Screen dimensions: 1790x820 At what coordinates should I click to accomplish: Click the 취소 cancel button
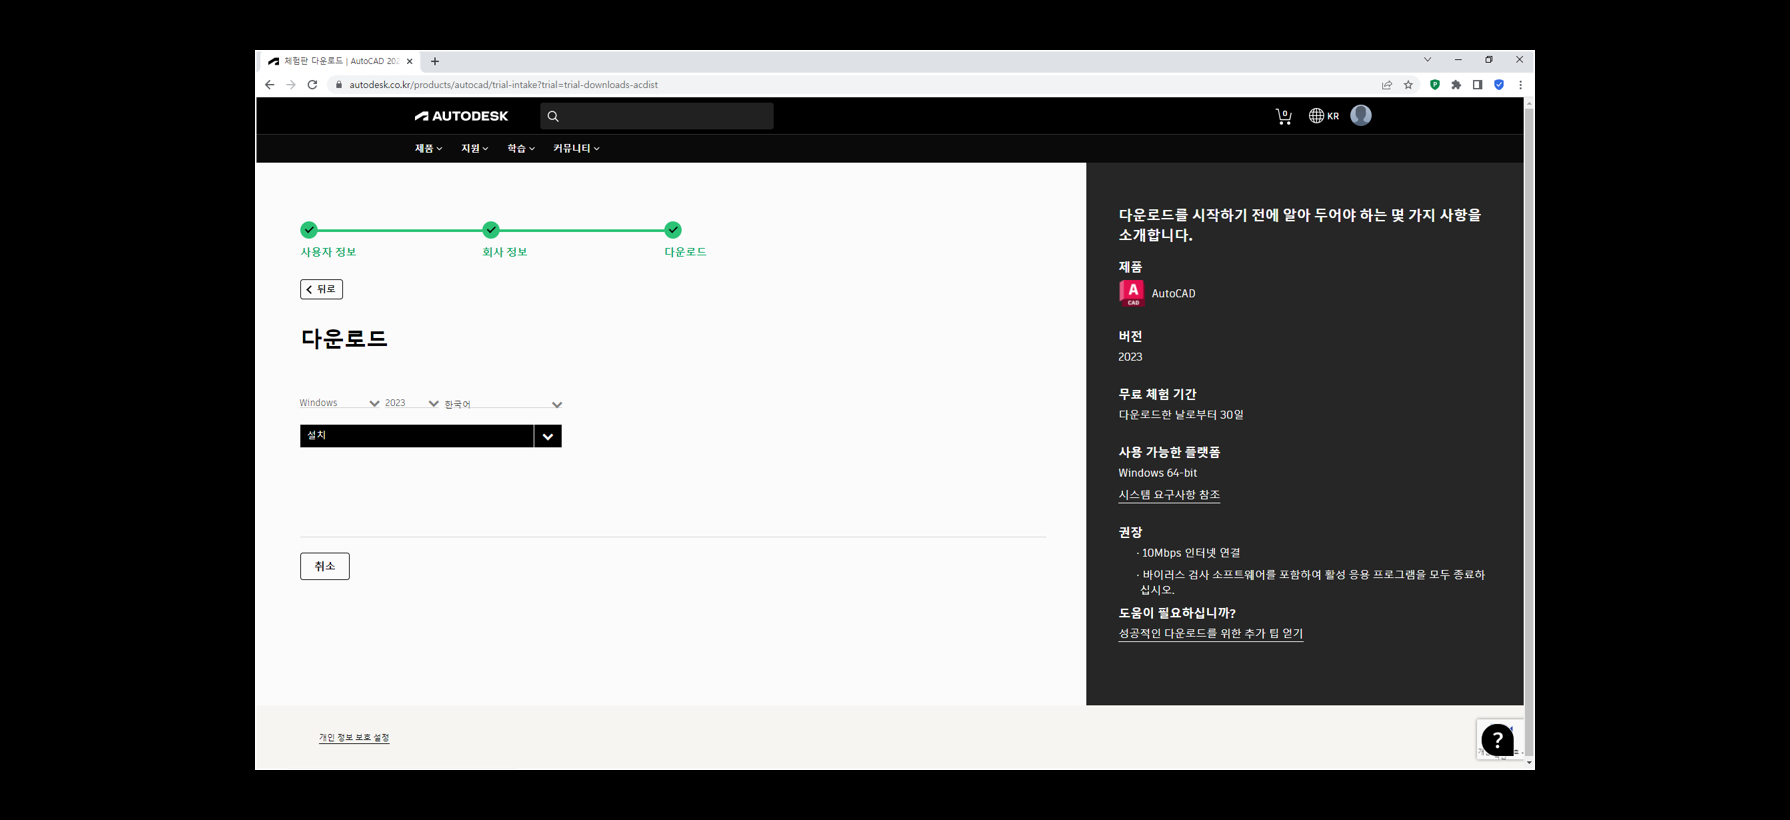325,566
